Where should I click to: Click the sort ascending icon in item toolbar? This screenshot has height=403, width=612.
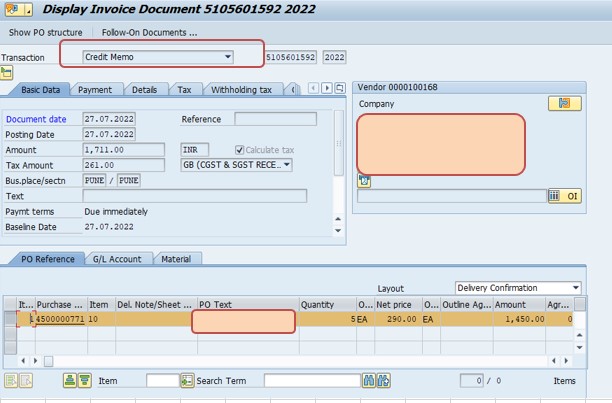(70, 380)
